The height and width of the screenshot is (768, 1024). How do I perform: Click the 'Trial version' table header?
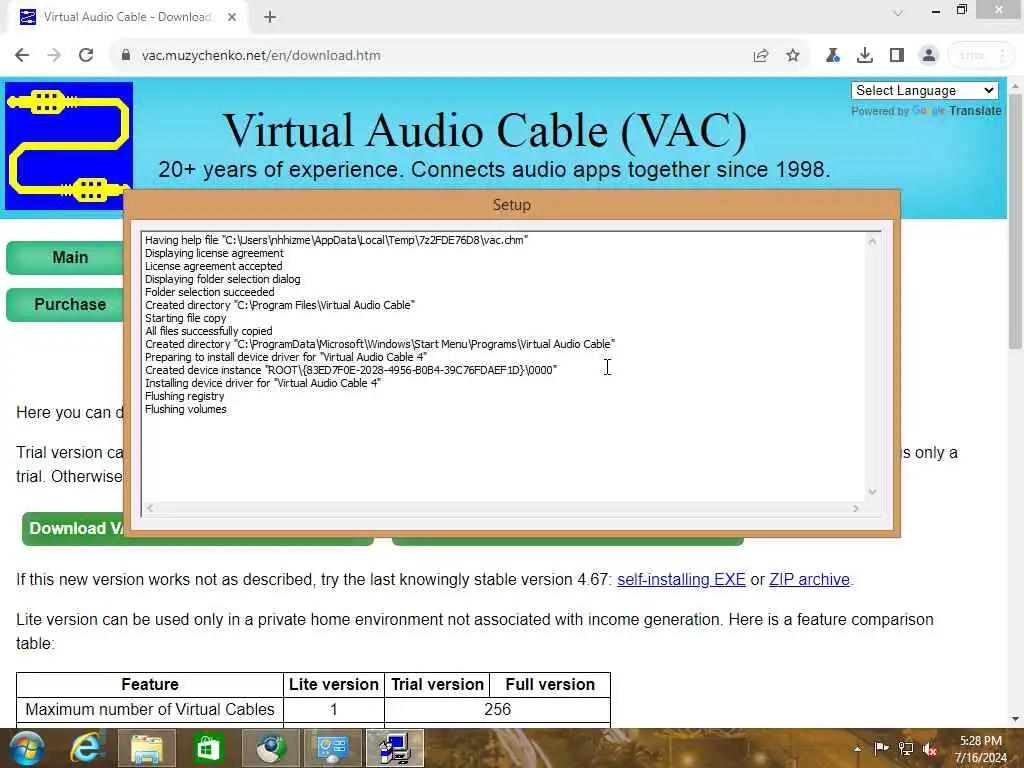(437, 684)
